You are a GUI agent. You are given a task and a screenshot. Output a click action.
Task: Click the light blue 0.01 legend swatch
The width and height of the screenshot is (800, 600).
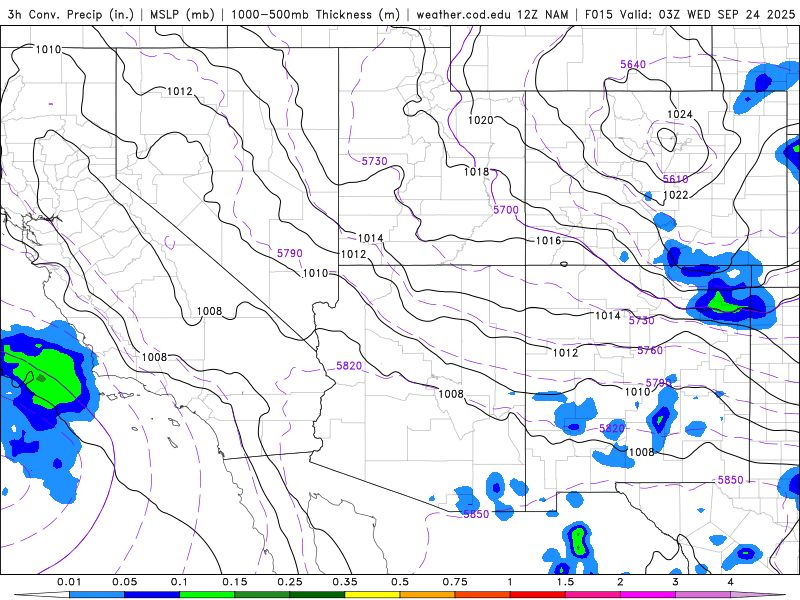click(x=97, y=595)
